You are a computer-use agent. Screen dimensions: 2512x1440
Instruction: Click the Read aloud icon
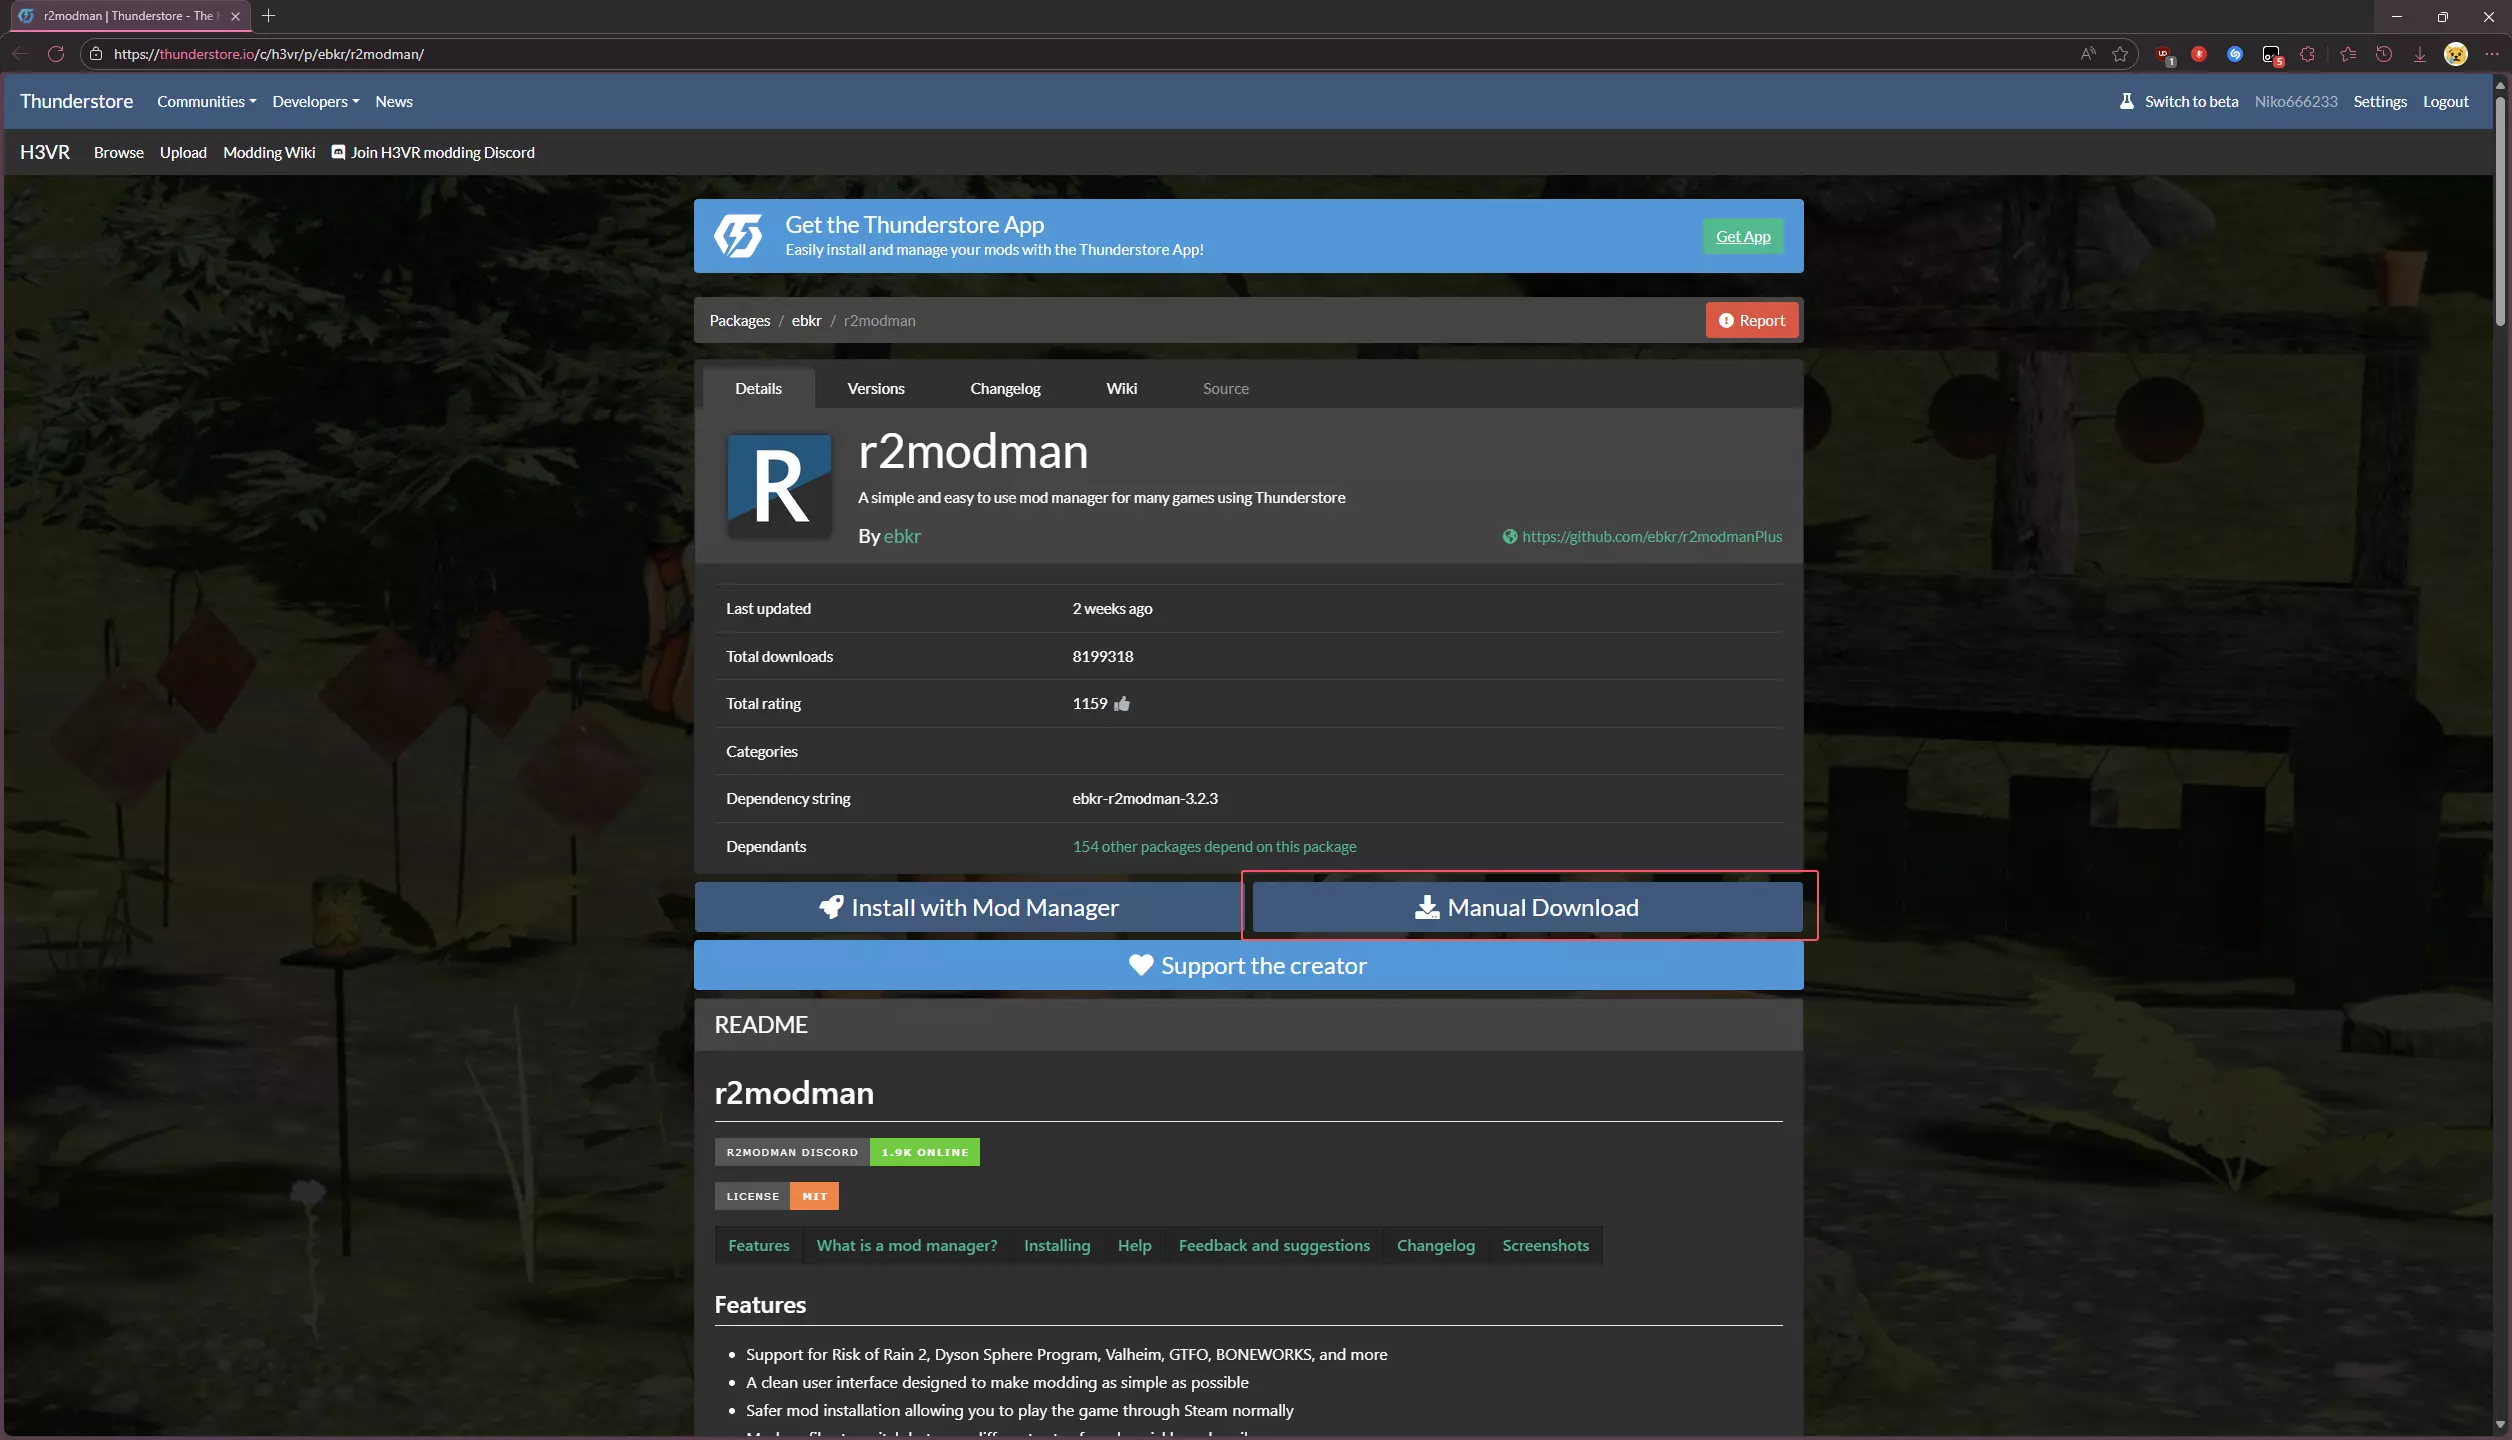(2088, 54)
